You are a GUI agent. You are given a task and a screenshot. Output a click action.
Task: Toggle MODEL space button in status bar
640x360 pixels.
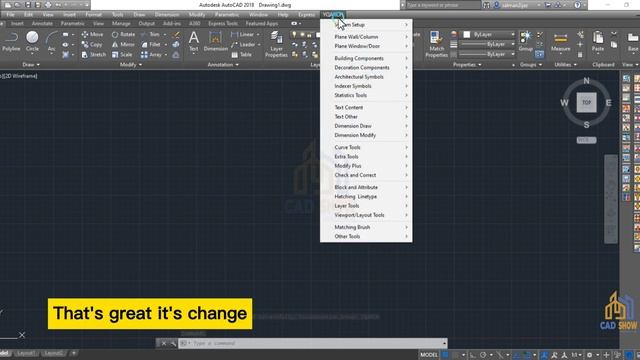coord(429,355)
